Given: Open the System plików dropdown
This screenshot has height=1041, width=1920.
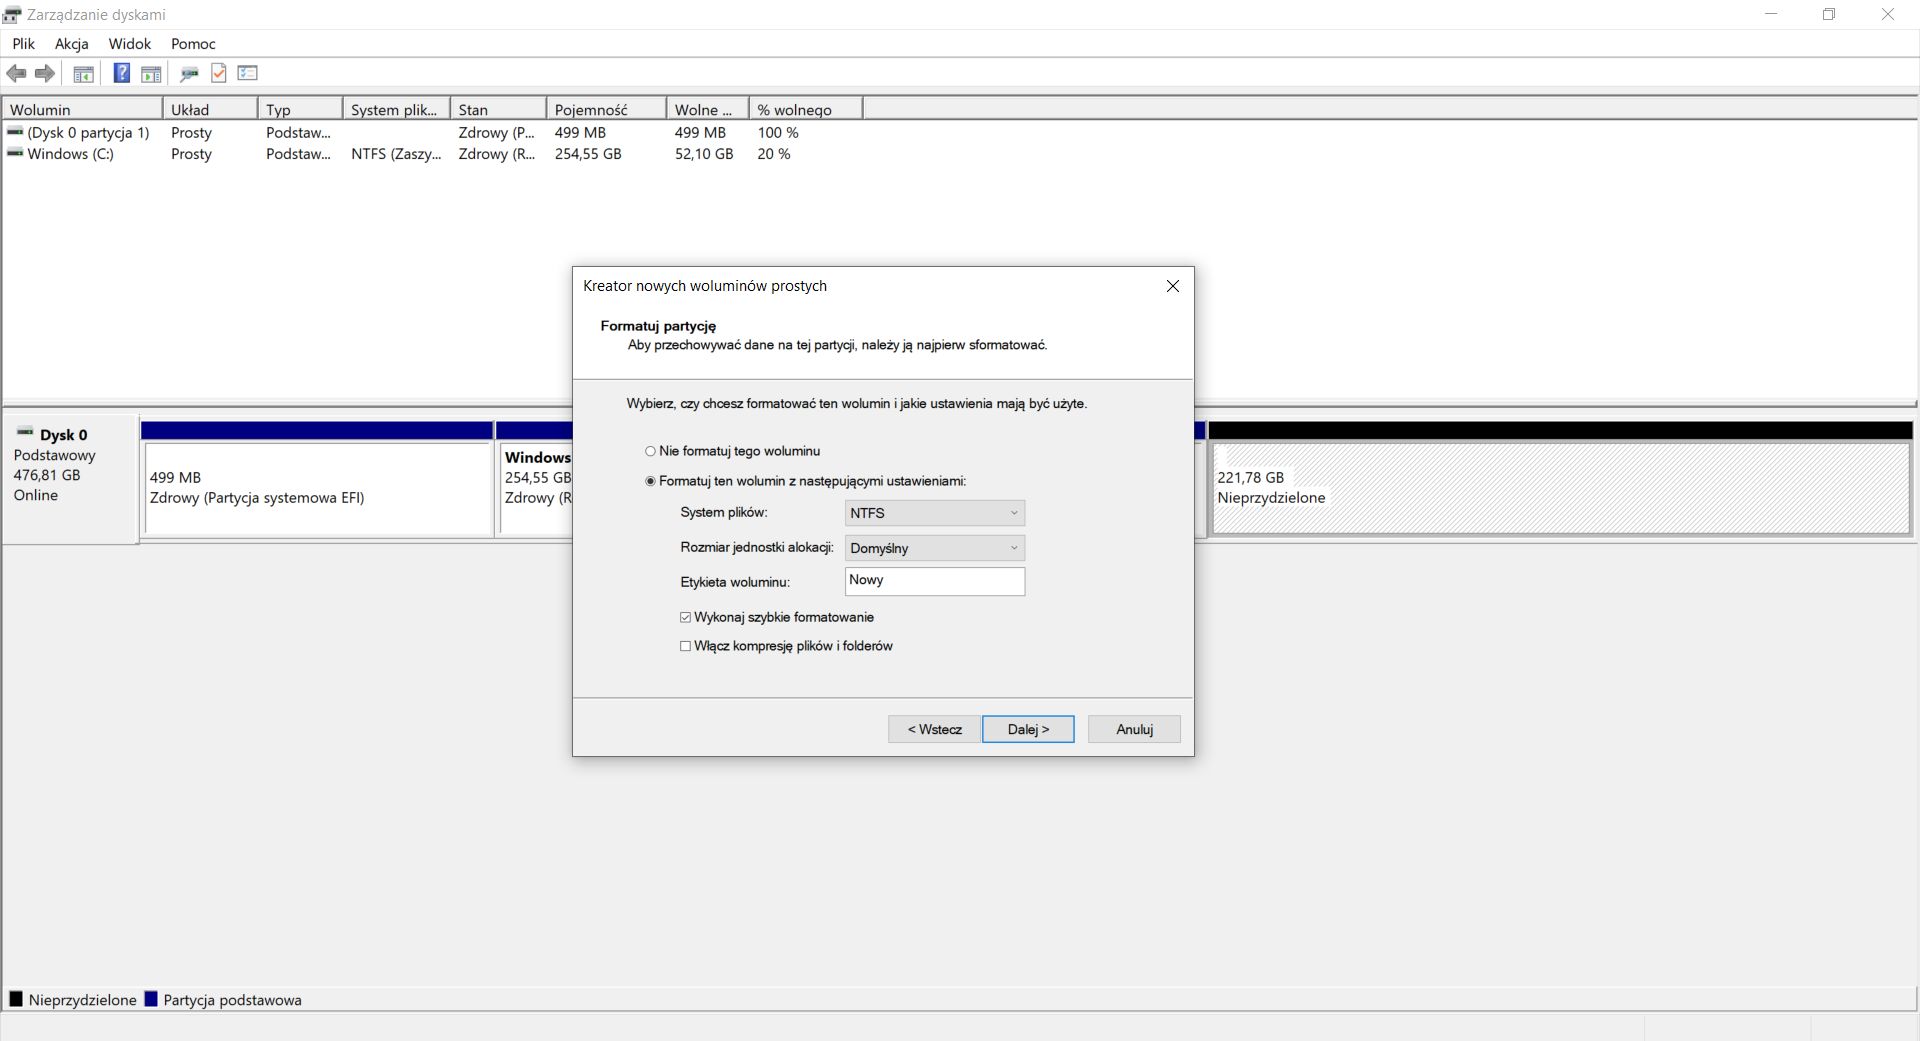Looking at the screenshot, I should [x=1014, y=512].
